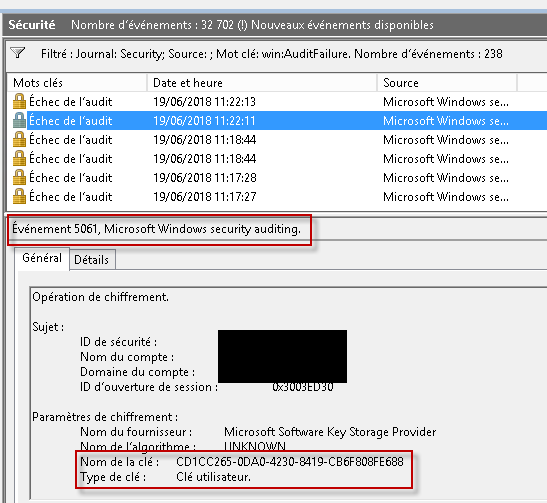Click lock icon of selected 11:22:11 event
Screen dimensions: 547x503
pyautogui.click(x=19, y=120)
